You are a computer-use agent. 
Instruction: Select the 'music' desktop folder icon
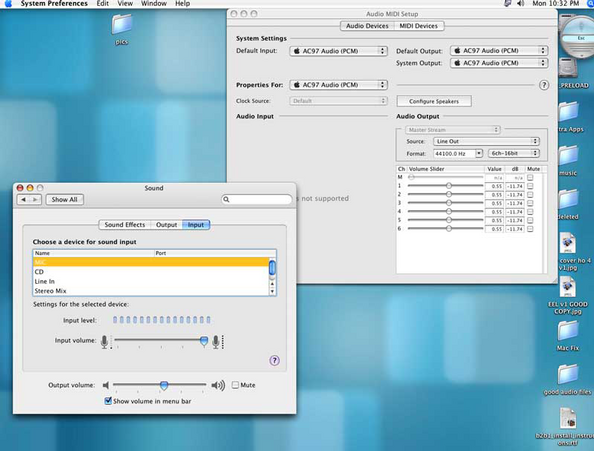[x=568, y=157]
